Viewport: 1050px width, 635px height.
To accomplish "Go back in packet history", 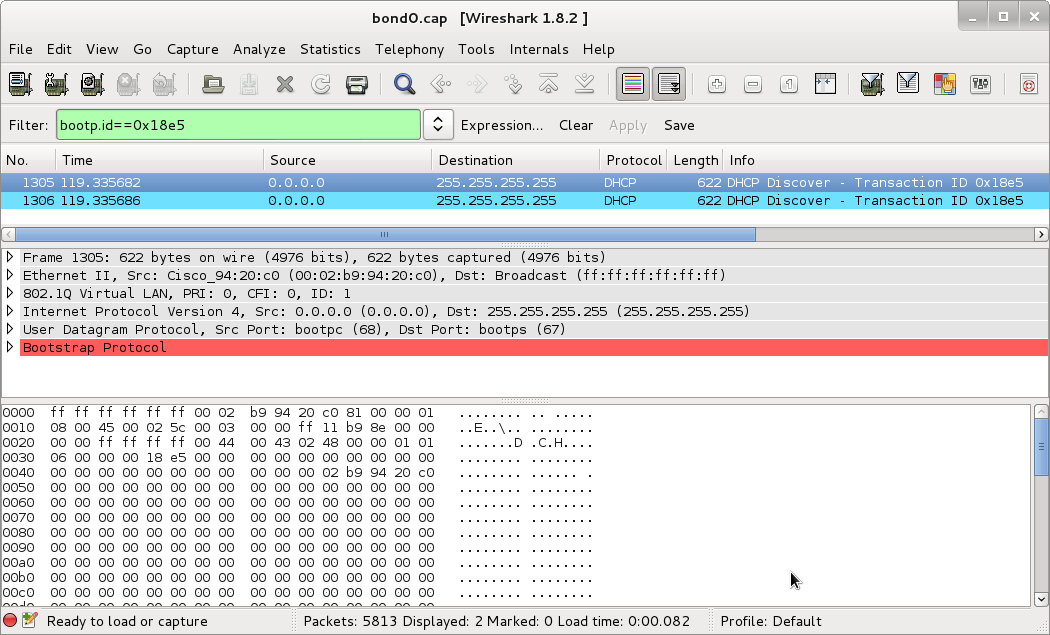I will point(441,84).
